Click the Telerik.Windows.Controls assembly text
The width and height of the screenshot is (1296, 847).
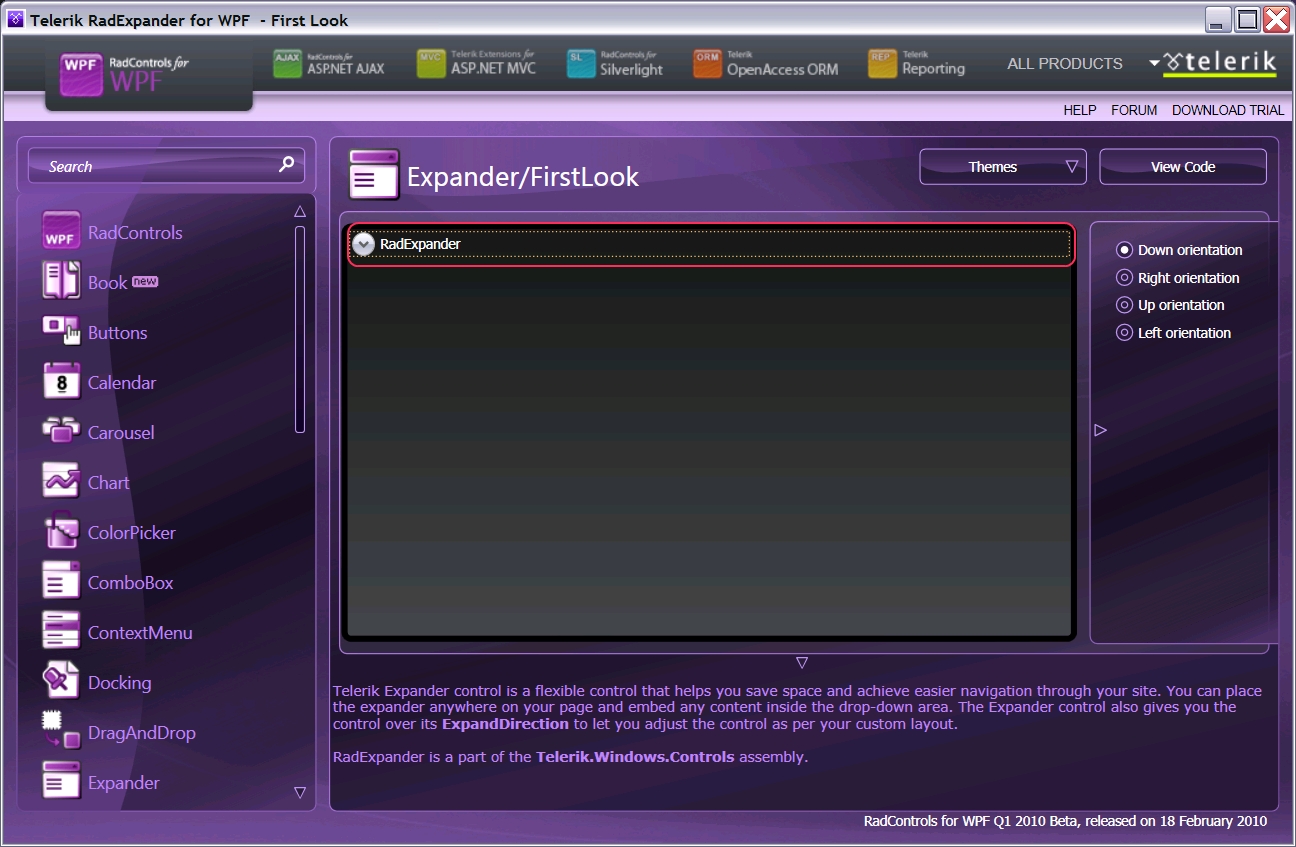(x=635, y=757)
